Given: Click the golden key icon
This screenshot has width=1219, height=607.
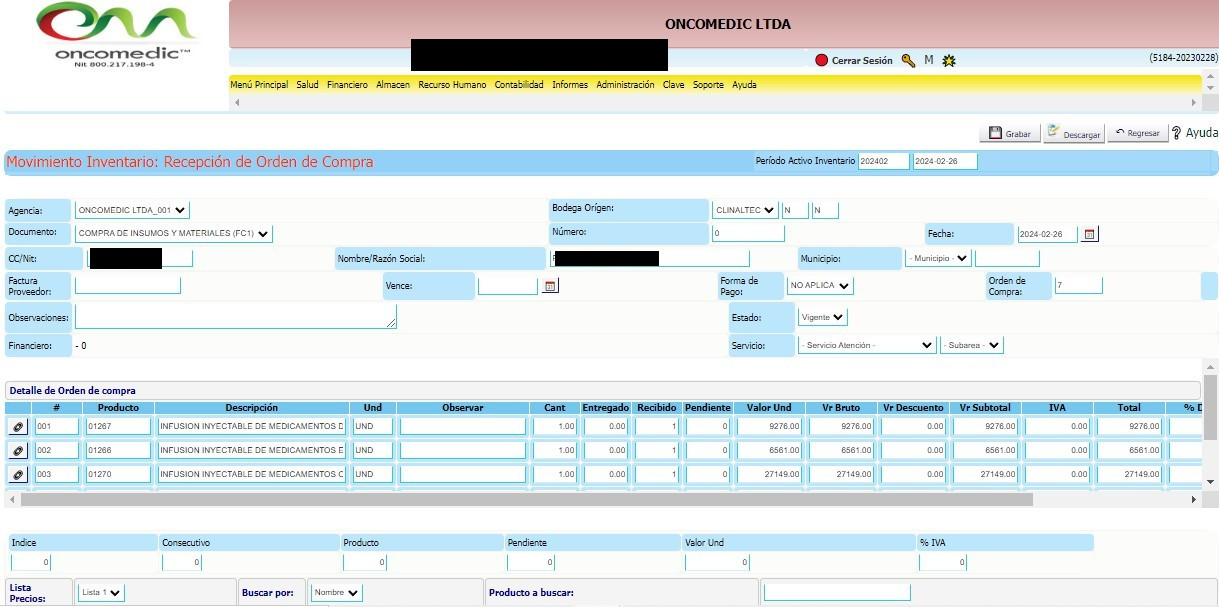Looking at the screenshot, I should (908, 61).
